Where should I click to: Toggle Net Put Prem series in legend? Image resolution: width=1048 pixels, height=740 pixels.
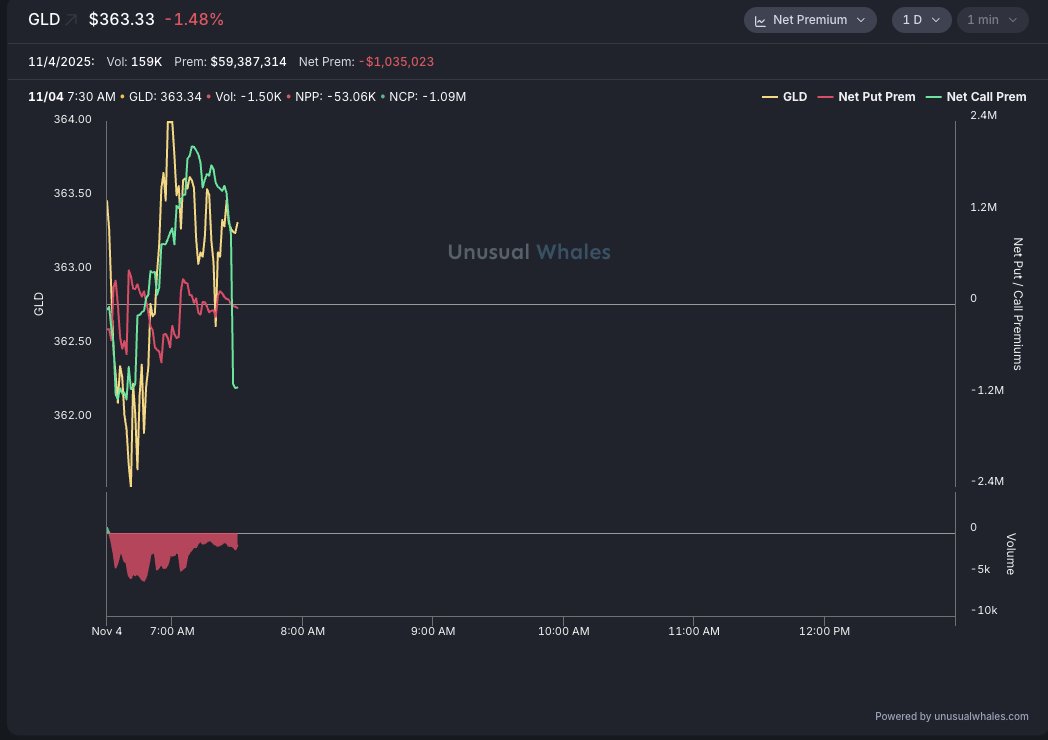tap(877, 97)
